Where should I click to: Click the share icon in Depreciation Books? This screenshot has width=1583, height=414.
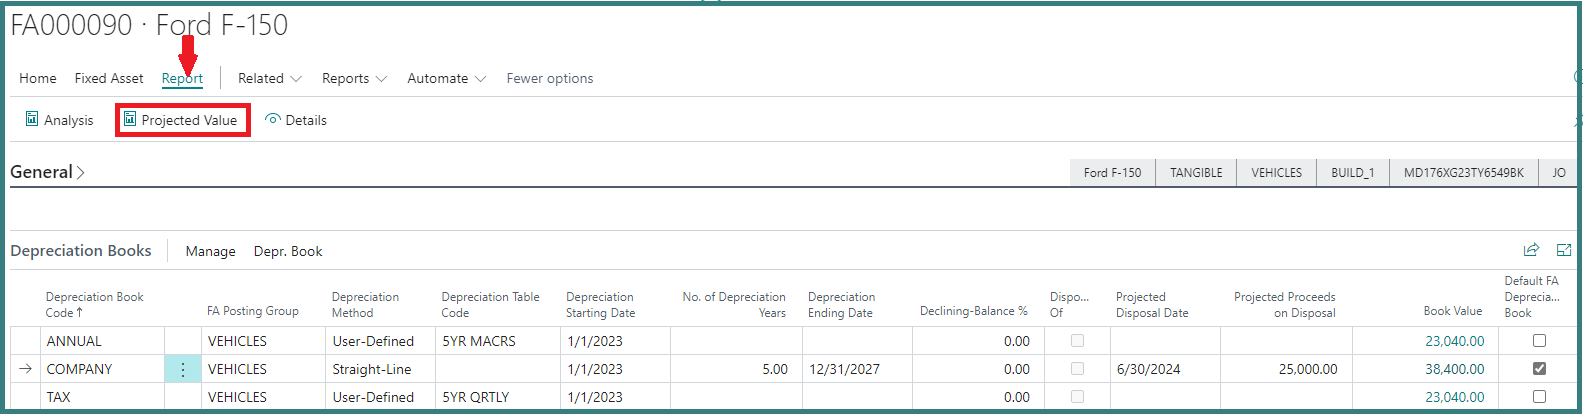point(1531,250)
